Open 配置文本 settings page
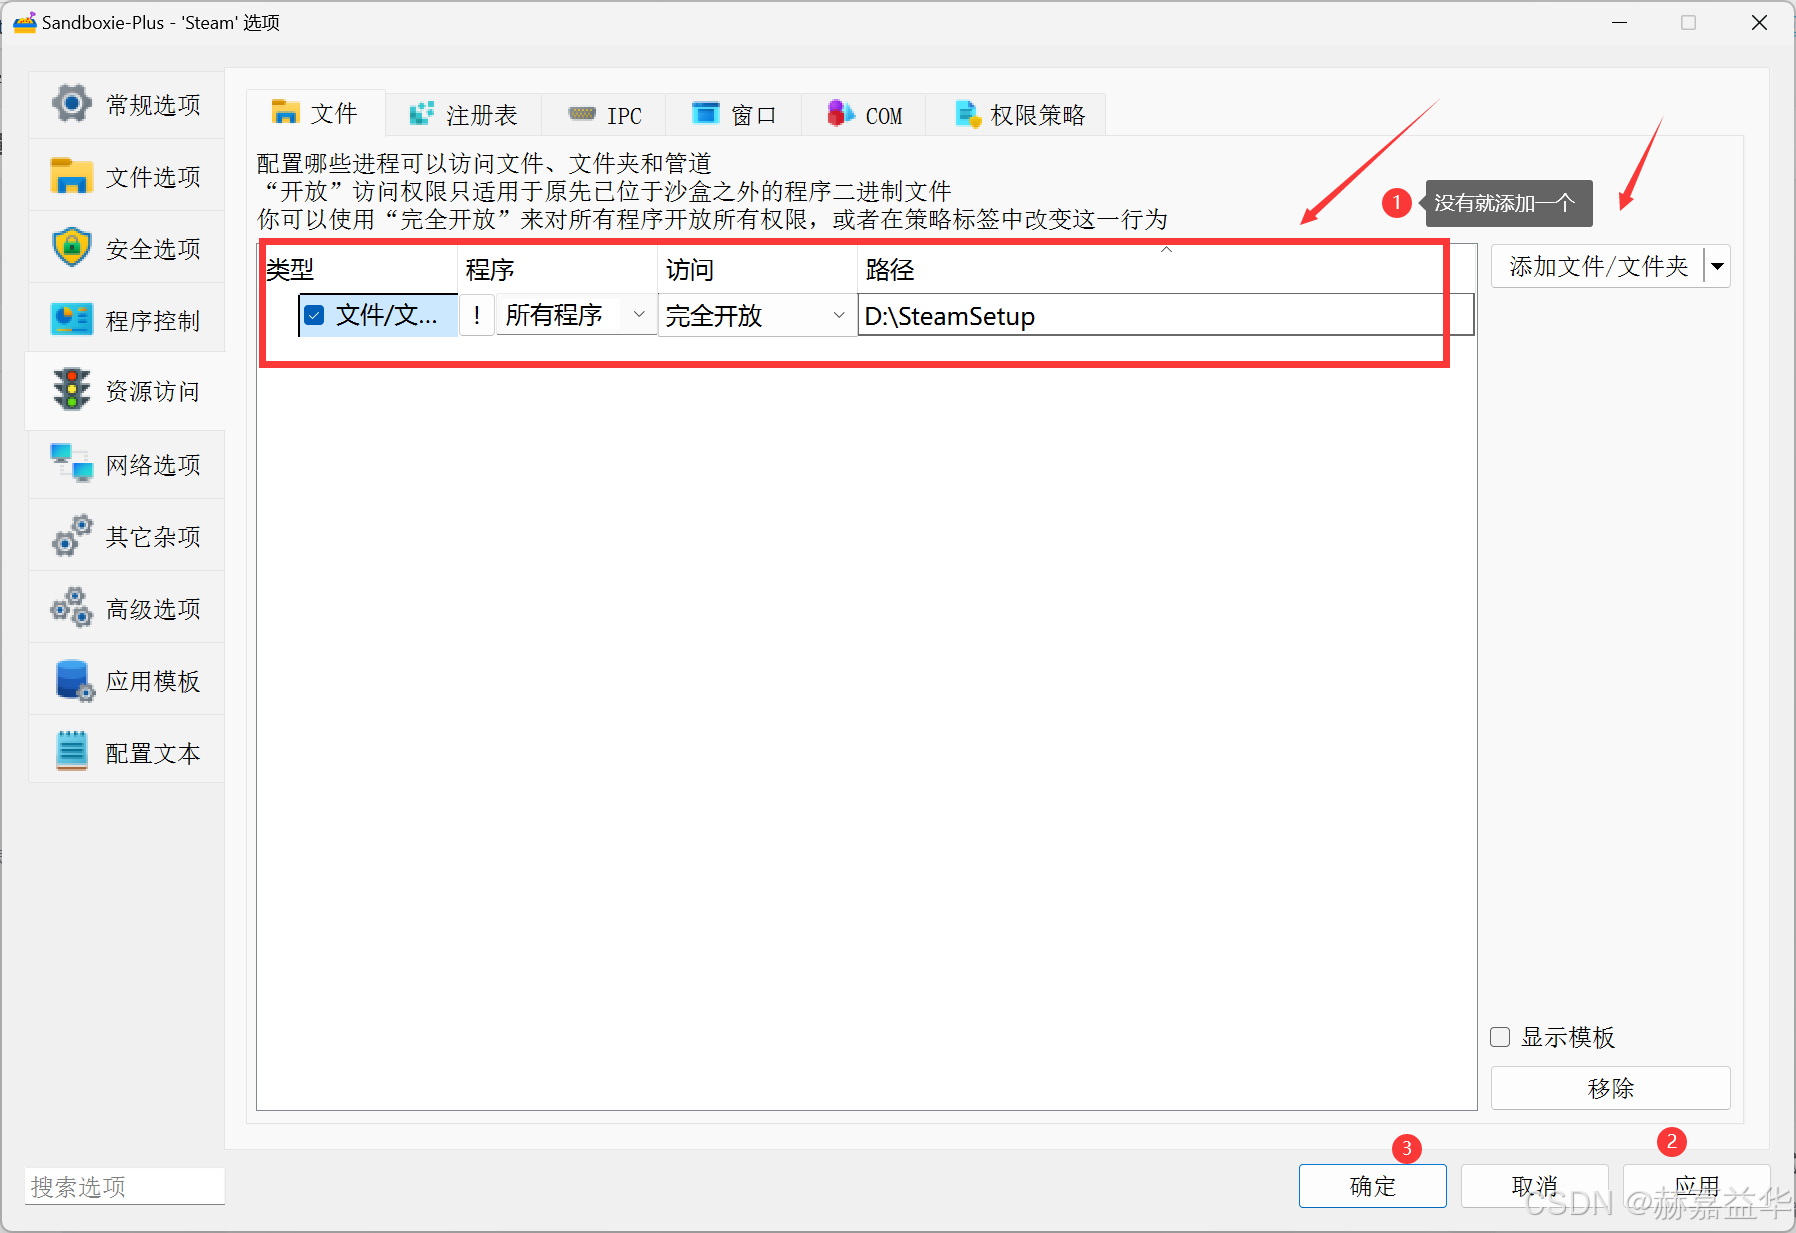Image resolution: width=1796 pixels, height=1233 pixels. [127, 751]
